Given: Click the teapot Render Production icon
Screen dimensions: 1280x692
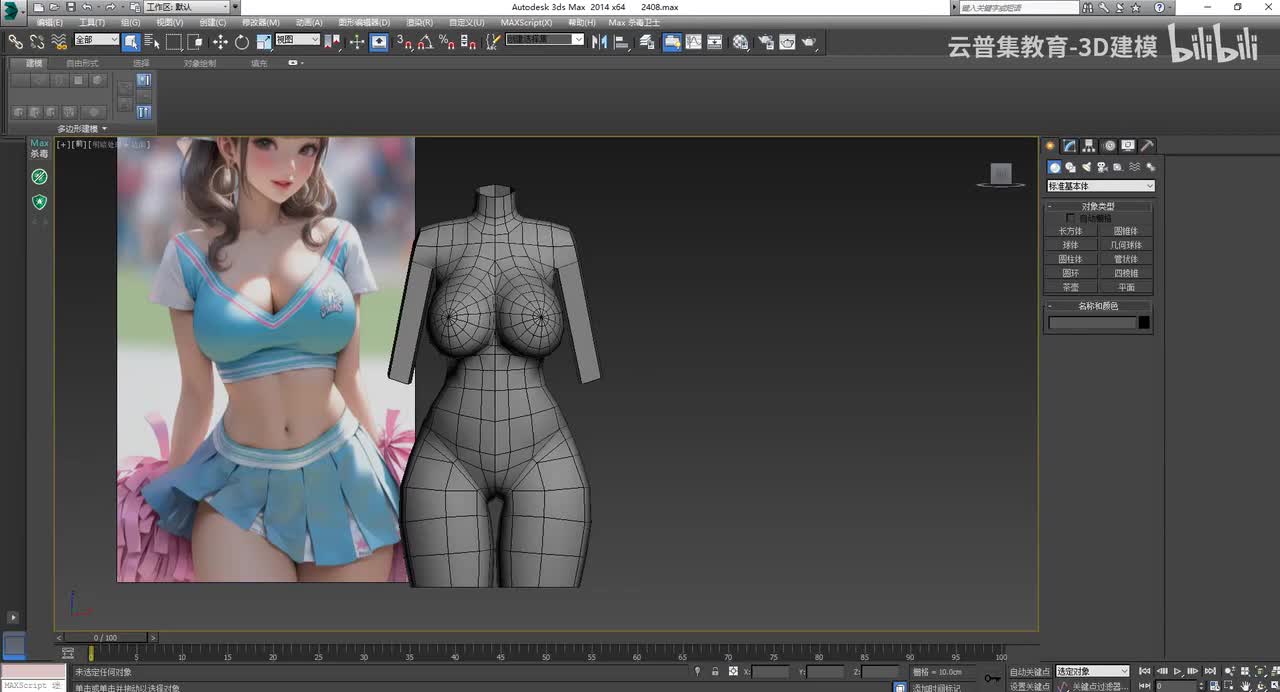Looking at the screenshot, I should point(808,42).
